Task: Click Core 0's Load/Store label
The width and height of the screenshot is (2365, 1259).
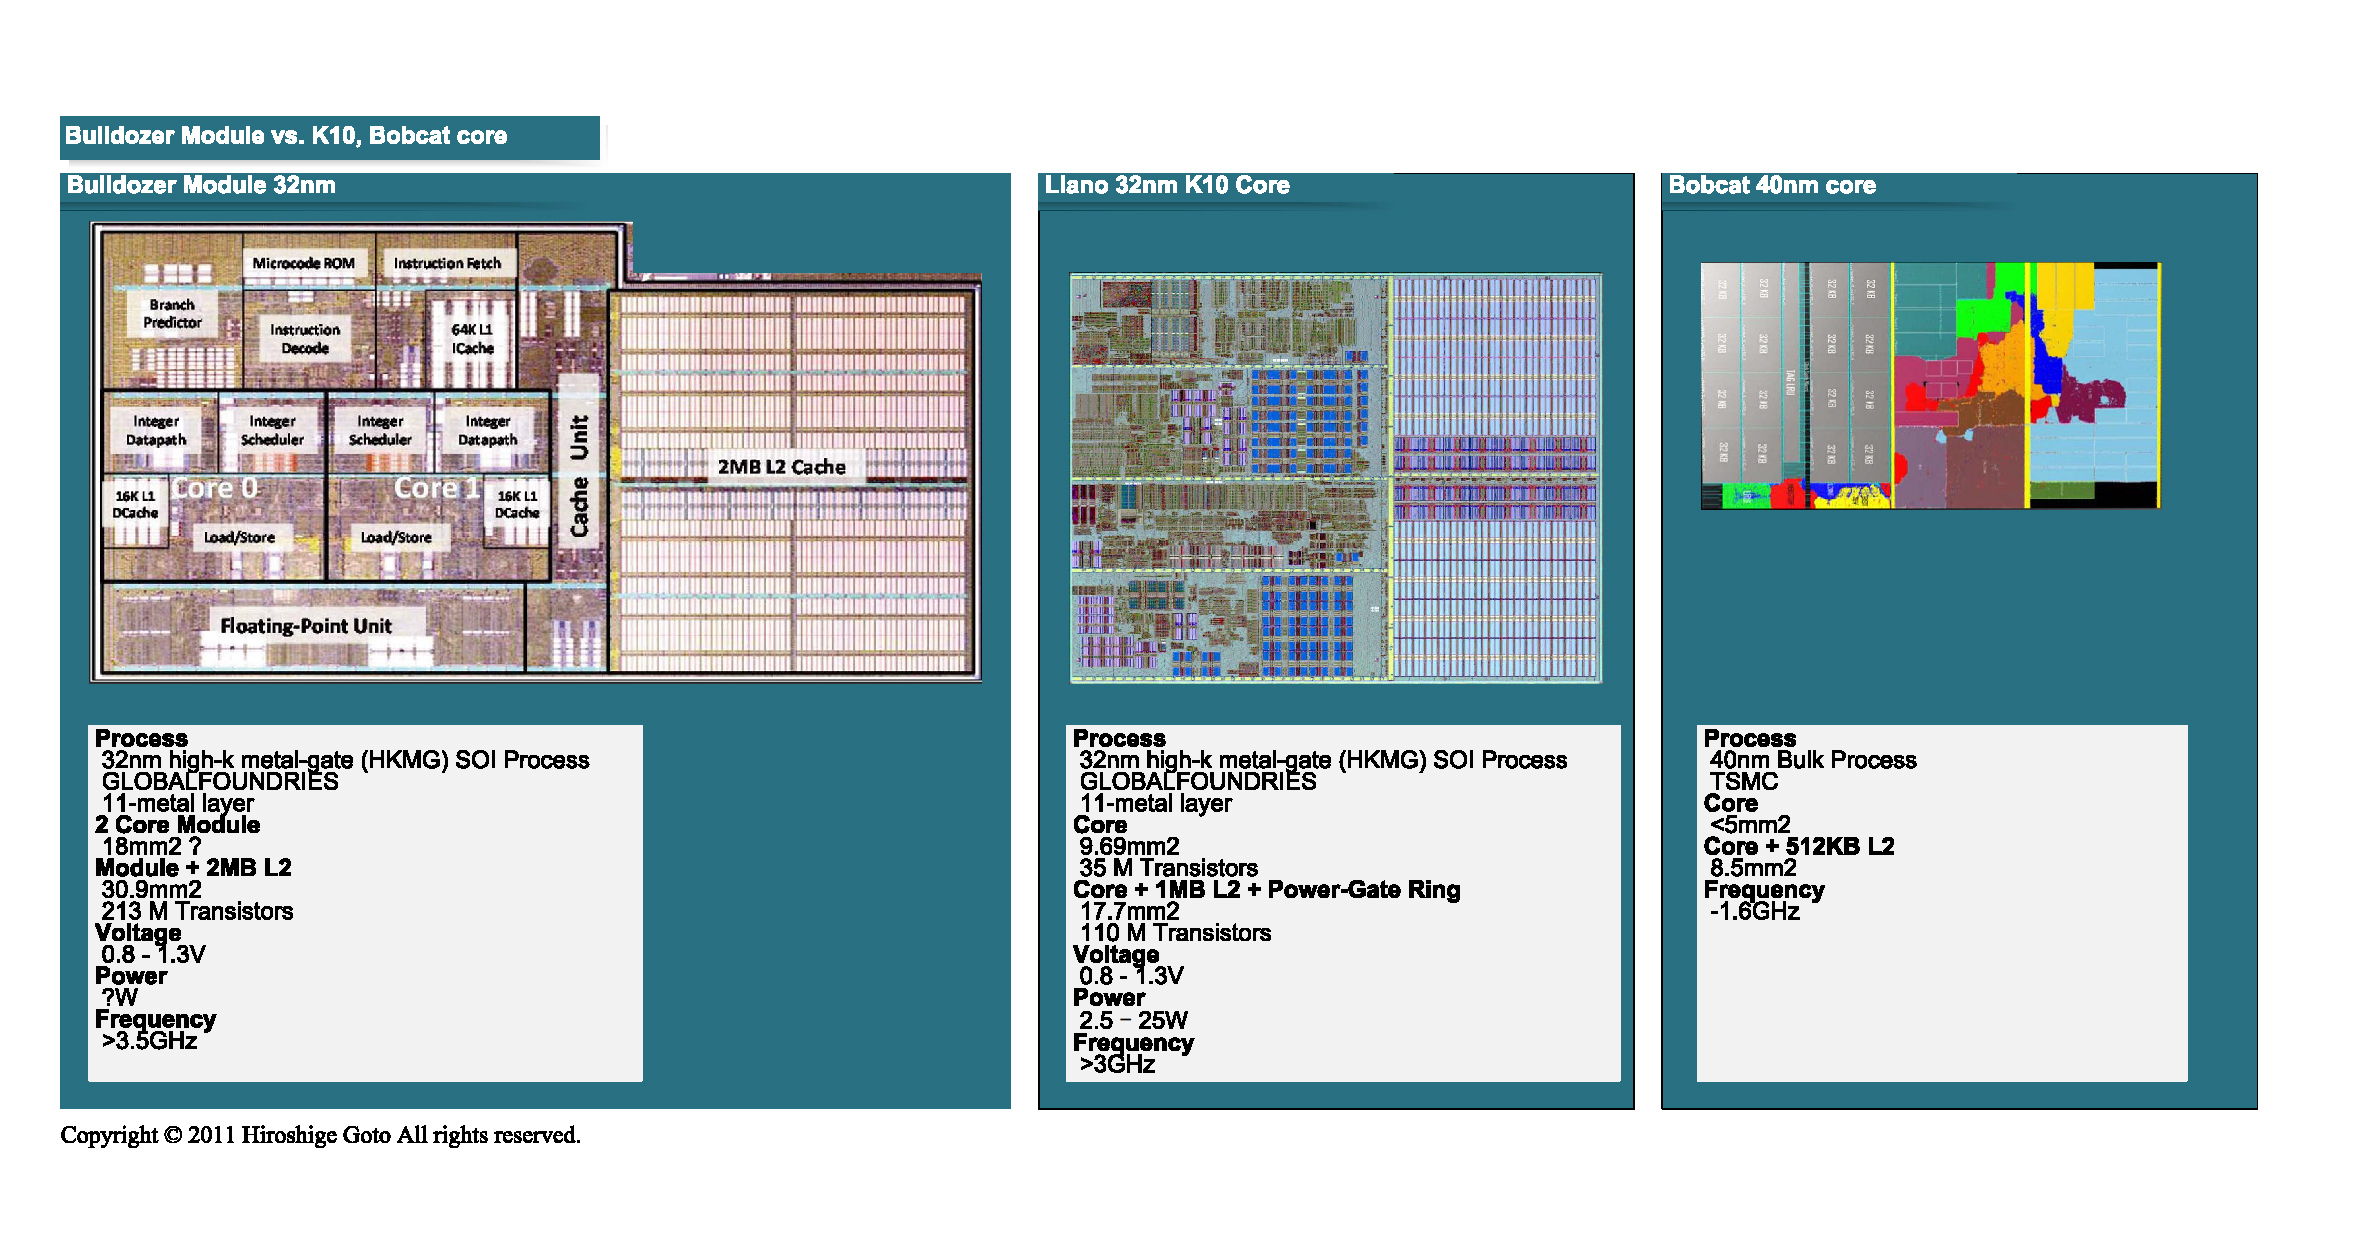Action: [239, 538]
